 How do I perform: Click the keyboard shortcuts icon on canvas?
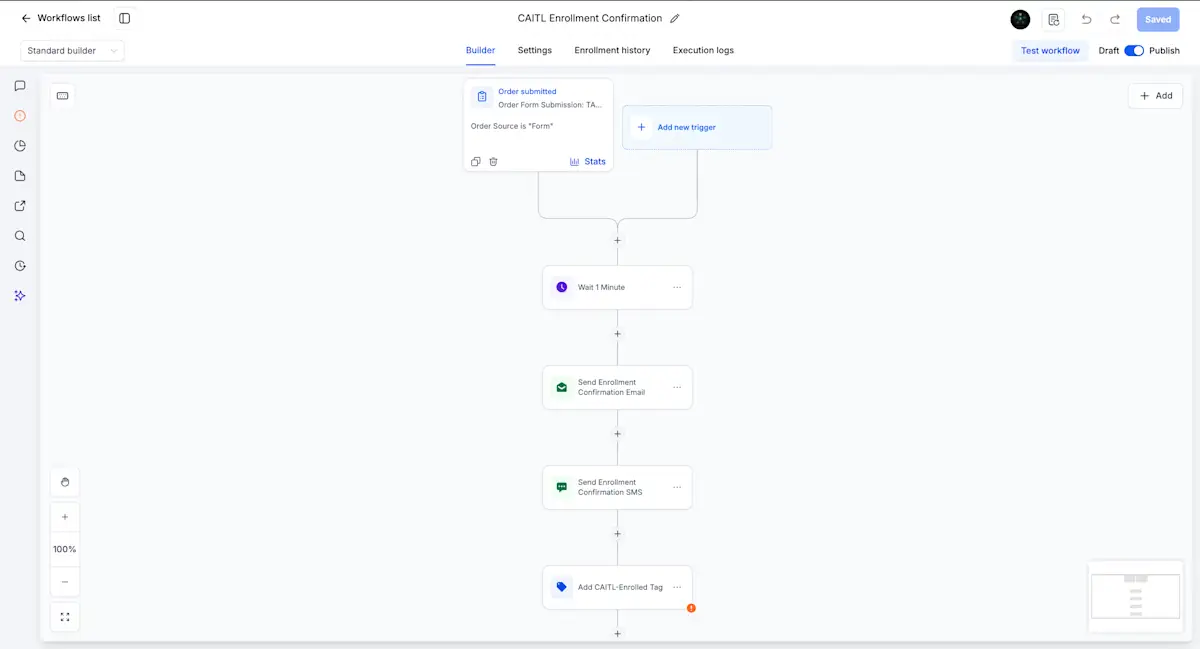click(x=62, y=96)
